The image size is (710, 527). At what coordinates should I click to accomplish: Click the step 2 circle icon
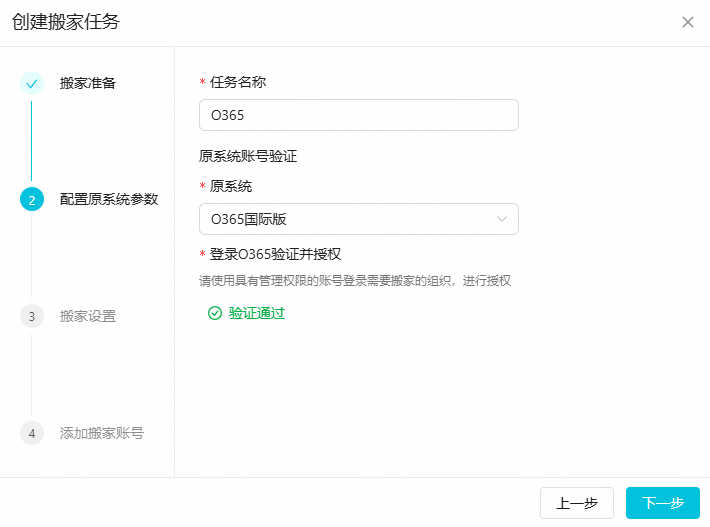(32, 200)
